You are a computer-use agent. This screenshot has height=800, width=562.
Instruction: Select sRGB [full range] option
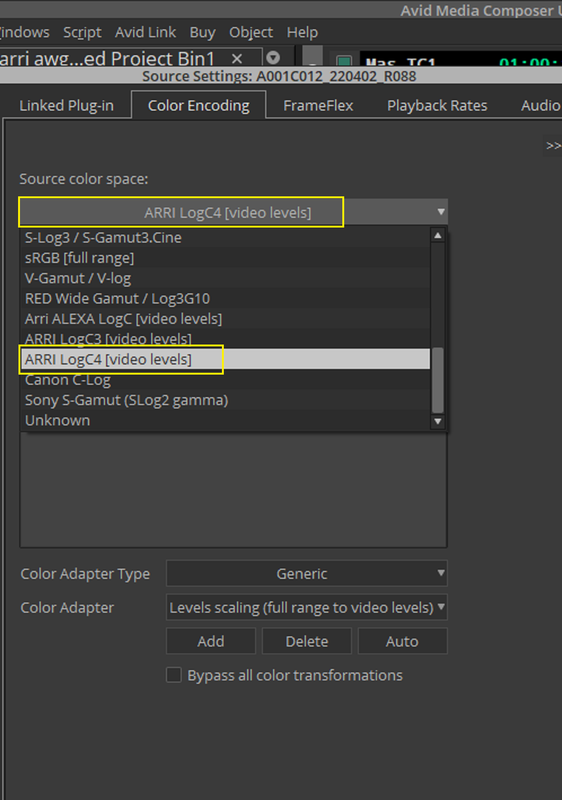tap(225, 258)
